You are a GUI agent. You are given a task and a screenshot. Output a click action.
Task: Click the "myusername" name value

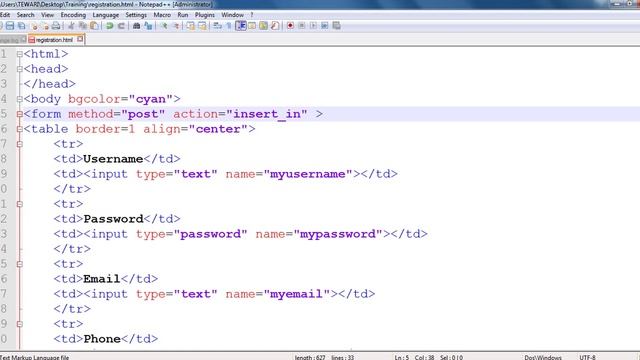308,174
